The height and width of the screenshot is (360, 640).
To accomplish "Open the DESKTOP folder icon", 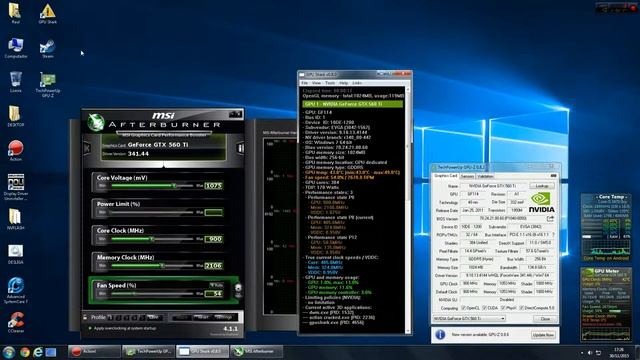I will pyautogui.click(x=16, y=116).
